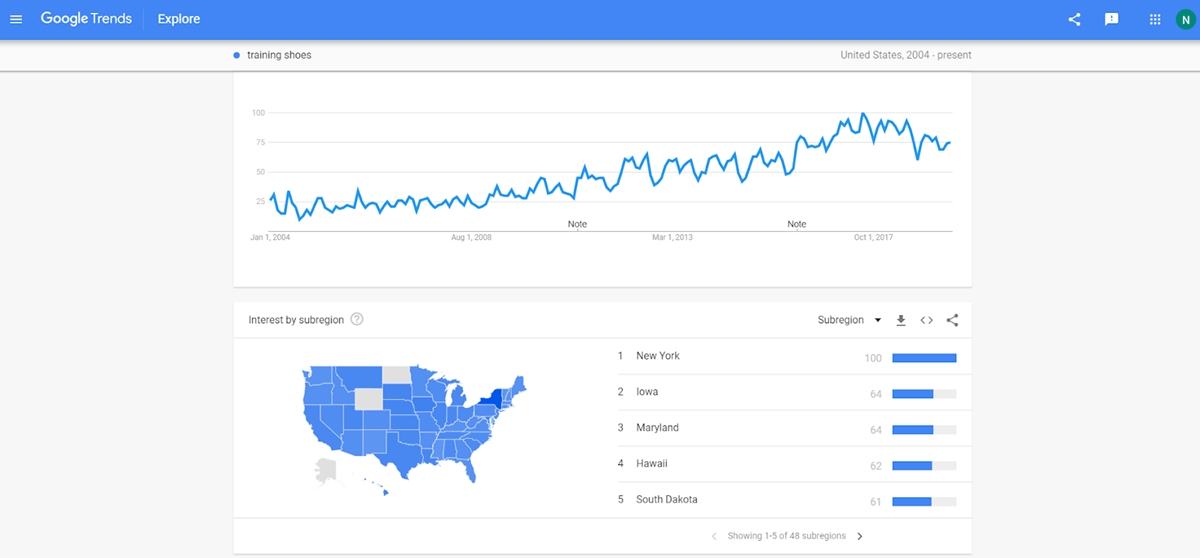Download subregion data as CSV
The image size is (1200, 558).
(900, 320)
